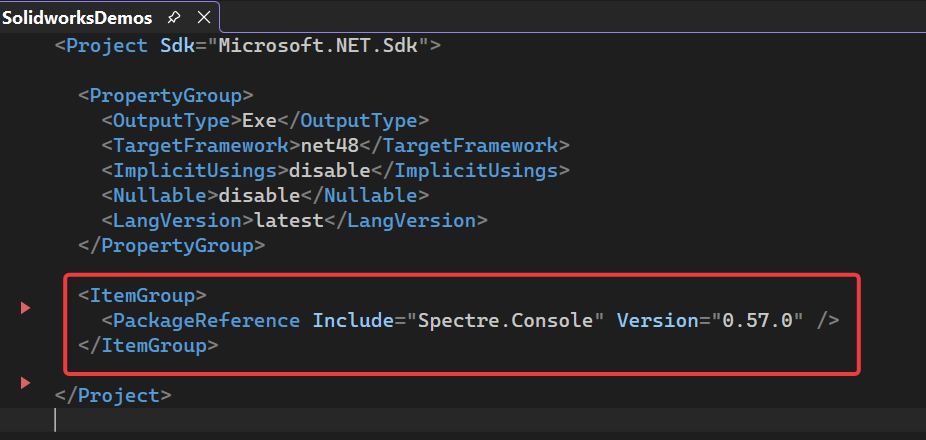Click the opening Nullable tag name
The image size is (926, 440).
tap(159, 195)
